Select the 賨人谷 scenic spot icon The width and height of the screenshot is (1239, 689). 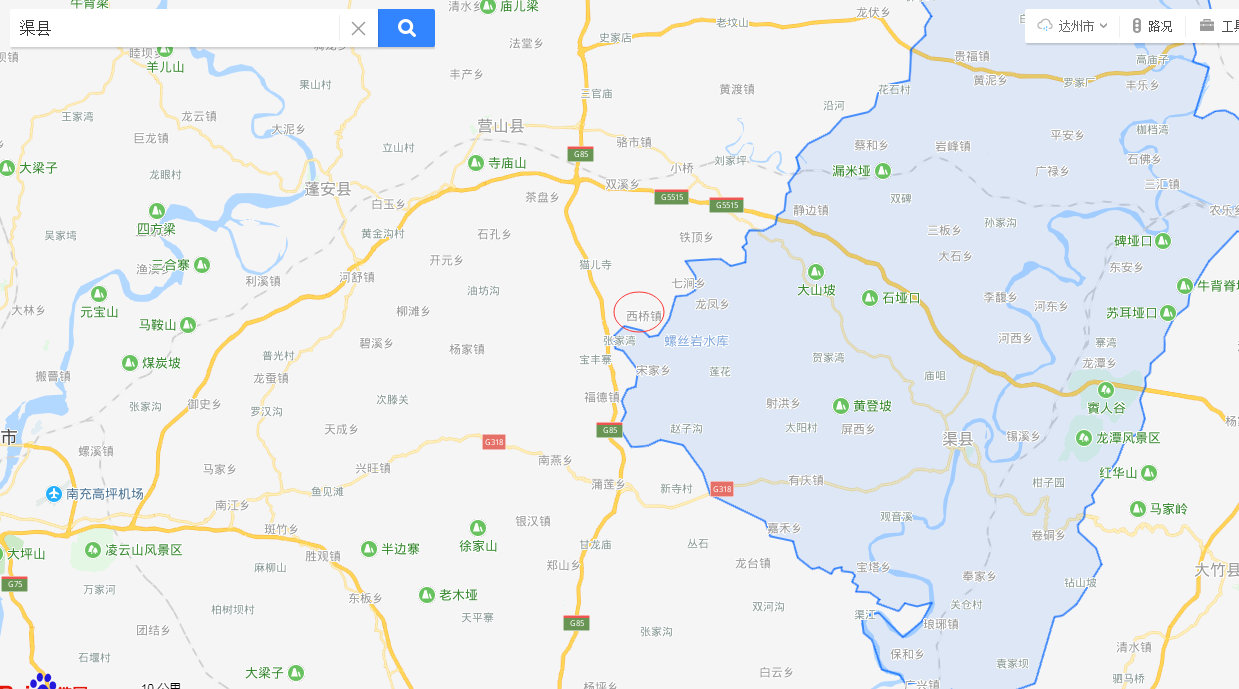point(1106,390)
